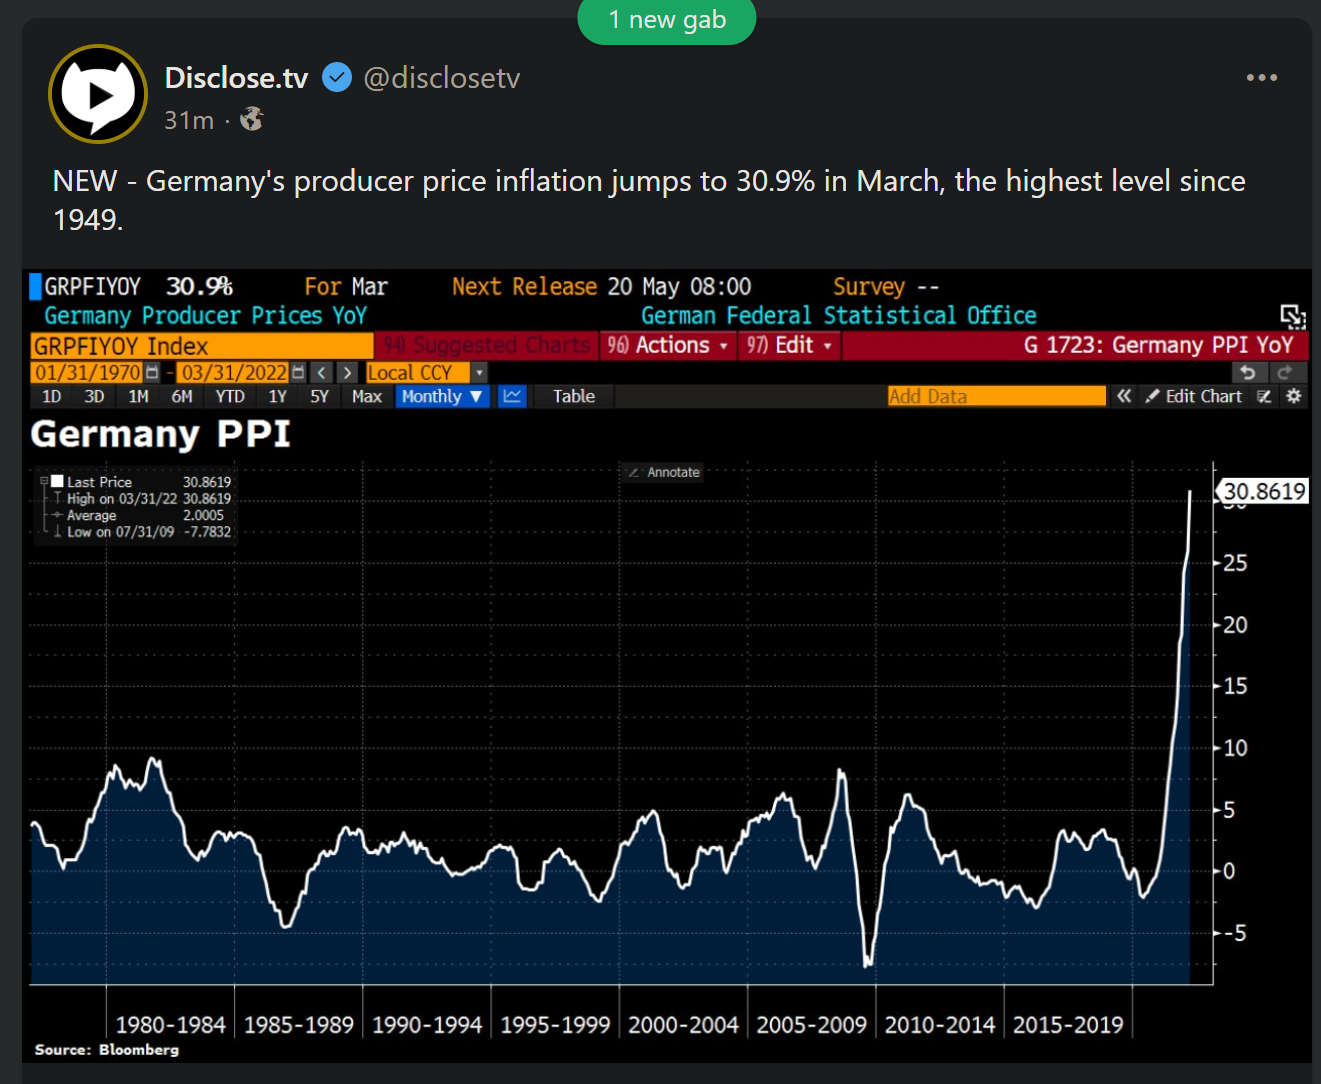Select the 5Y range tab
Screen dimensions: 1321x1084
[x=319, y=396]
